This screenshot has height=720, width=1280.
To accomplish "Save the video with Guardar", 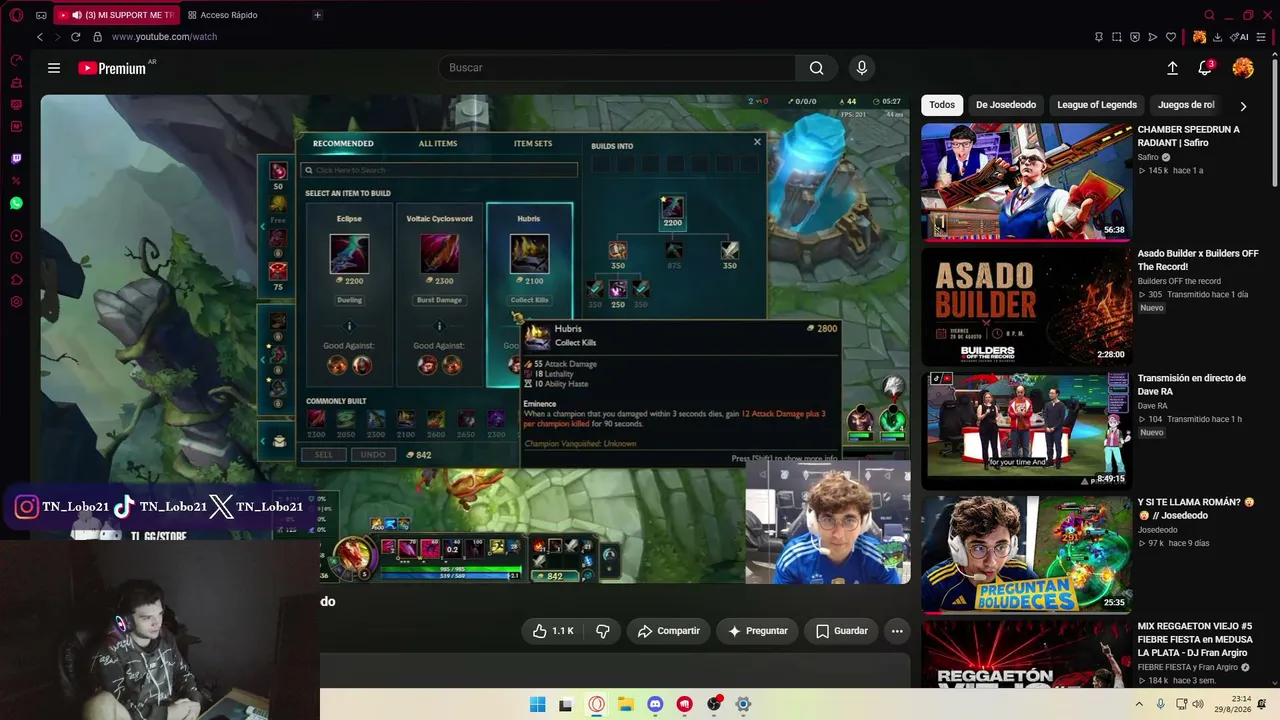I will [841, 631].
